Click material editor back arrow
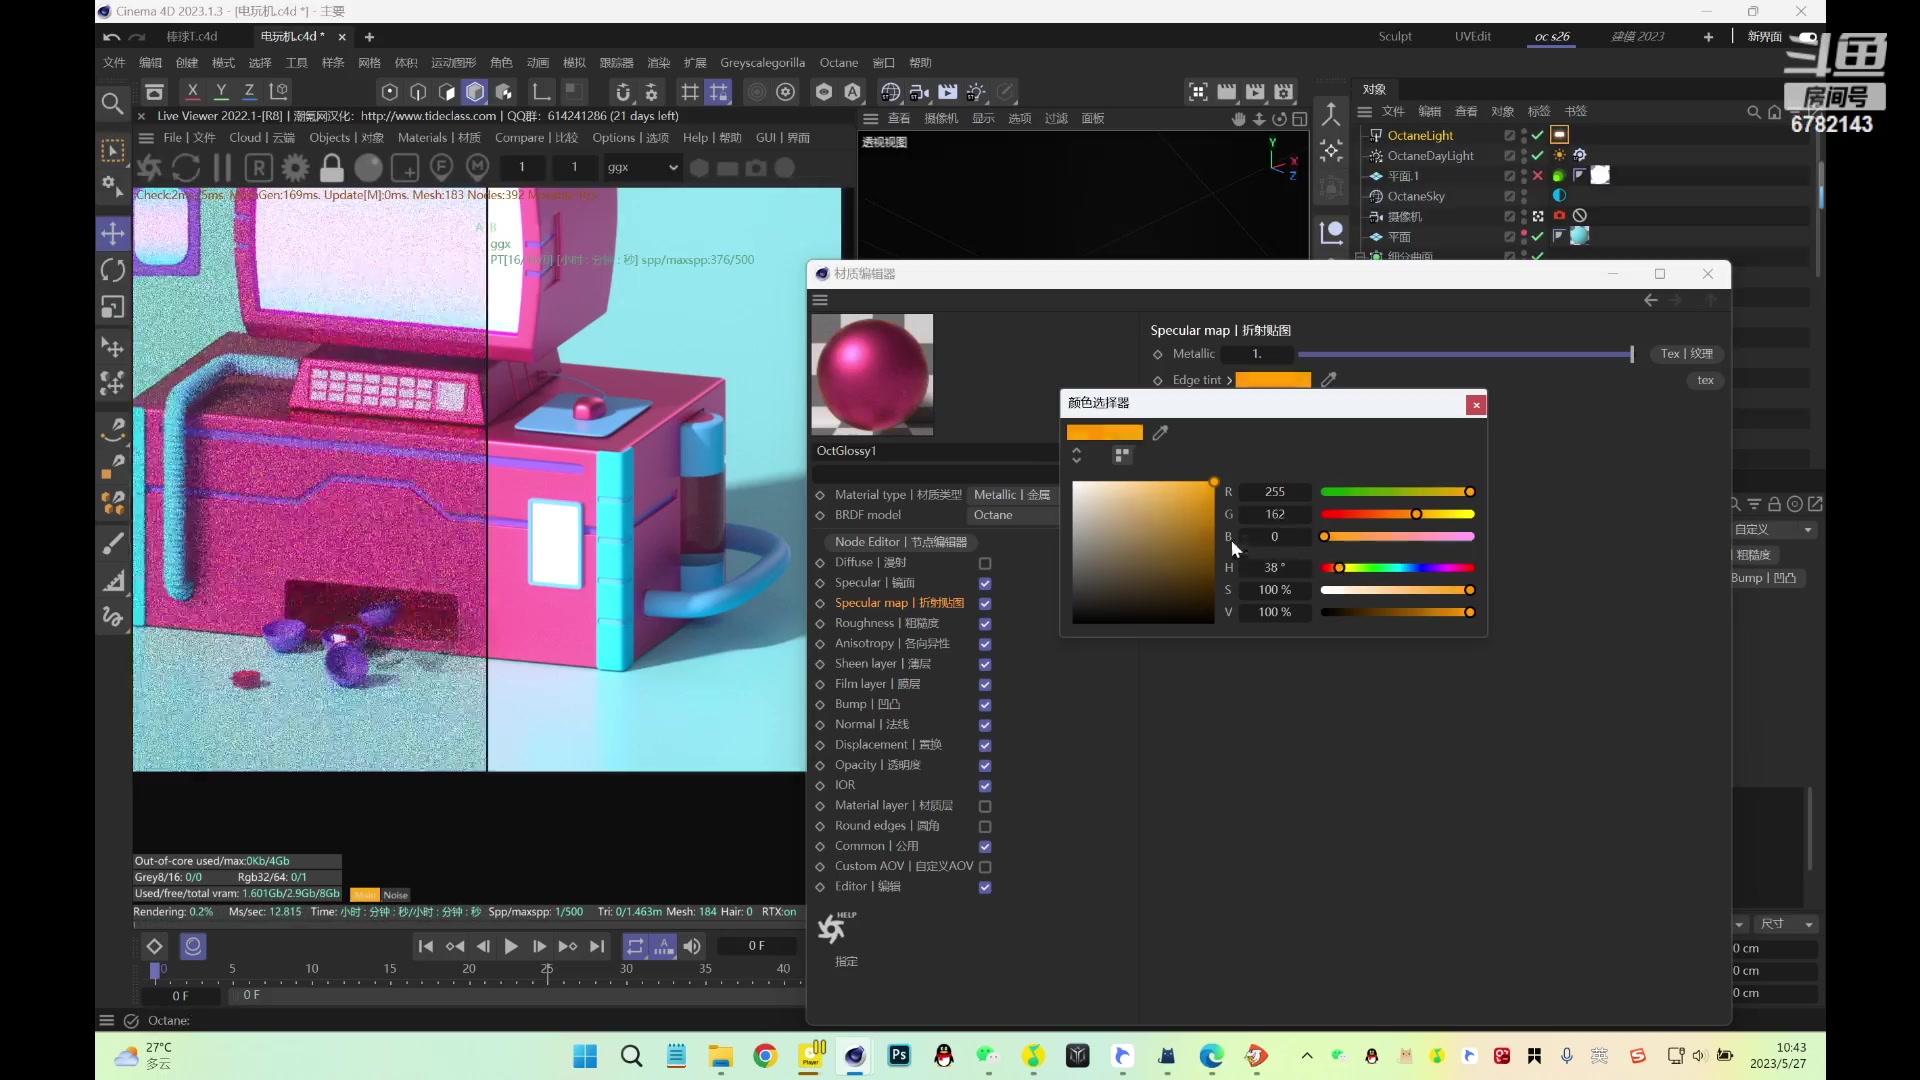 (1651, 300)
